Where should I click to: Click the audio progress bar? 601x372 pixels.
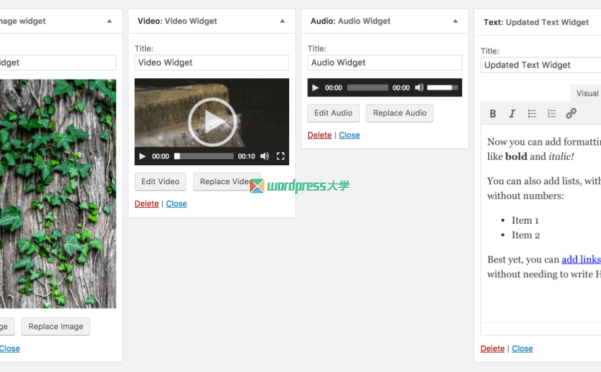[x=367, y=88]
